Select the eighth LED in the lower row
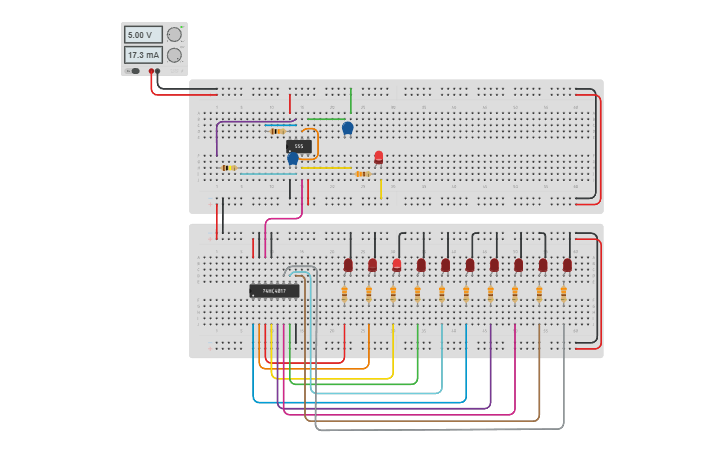This screenshot has width=725, height=453. tap(519, 266)
